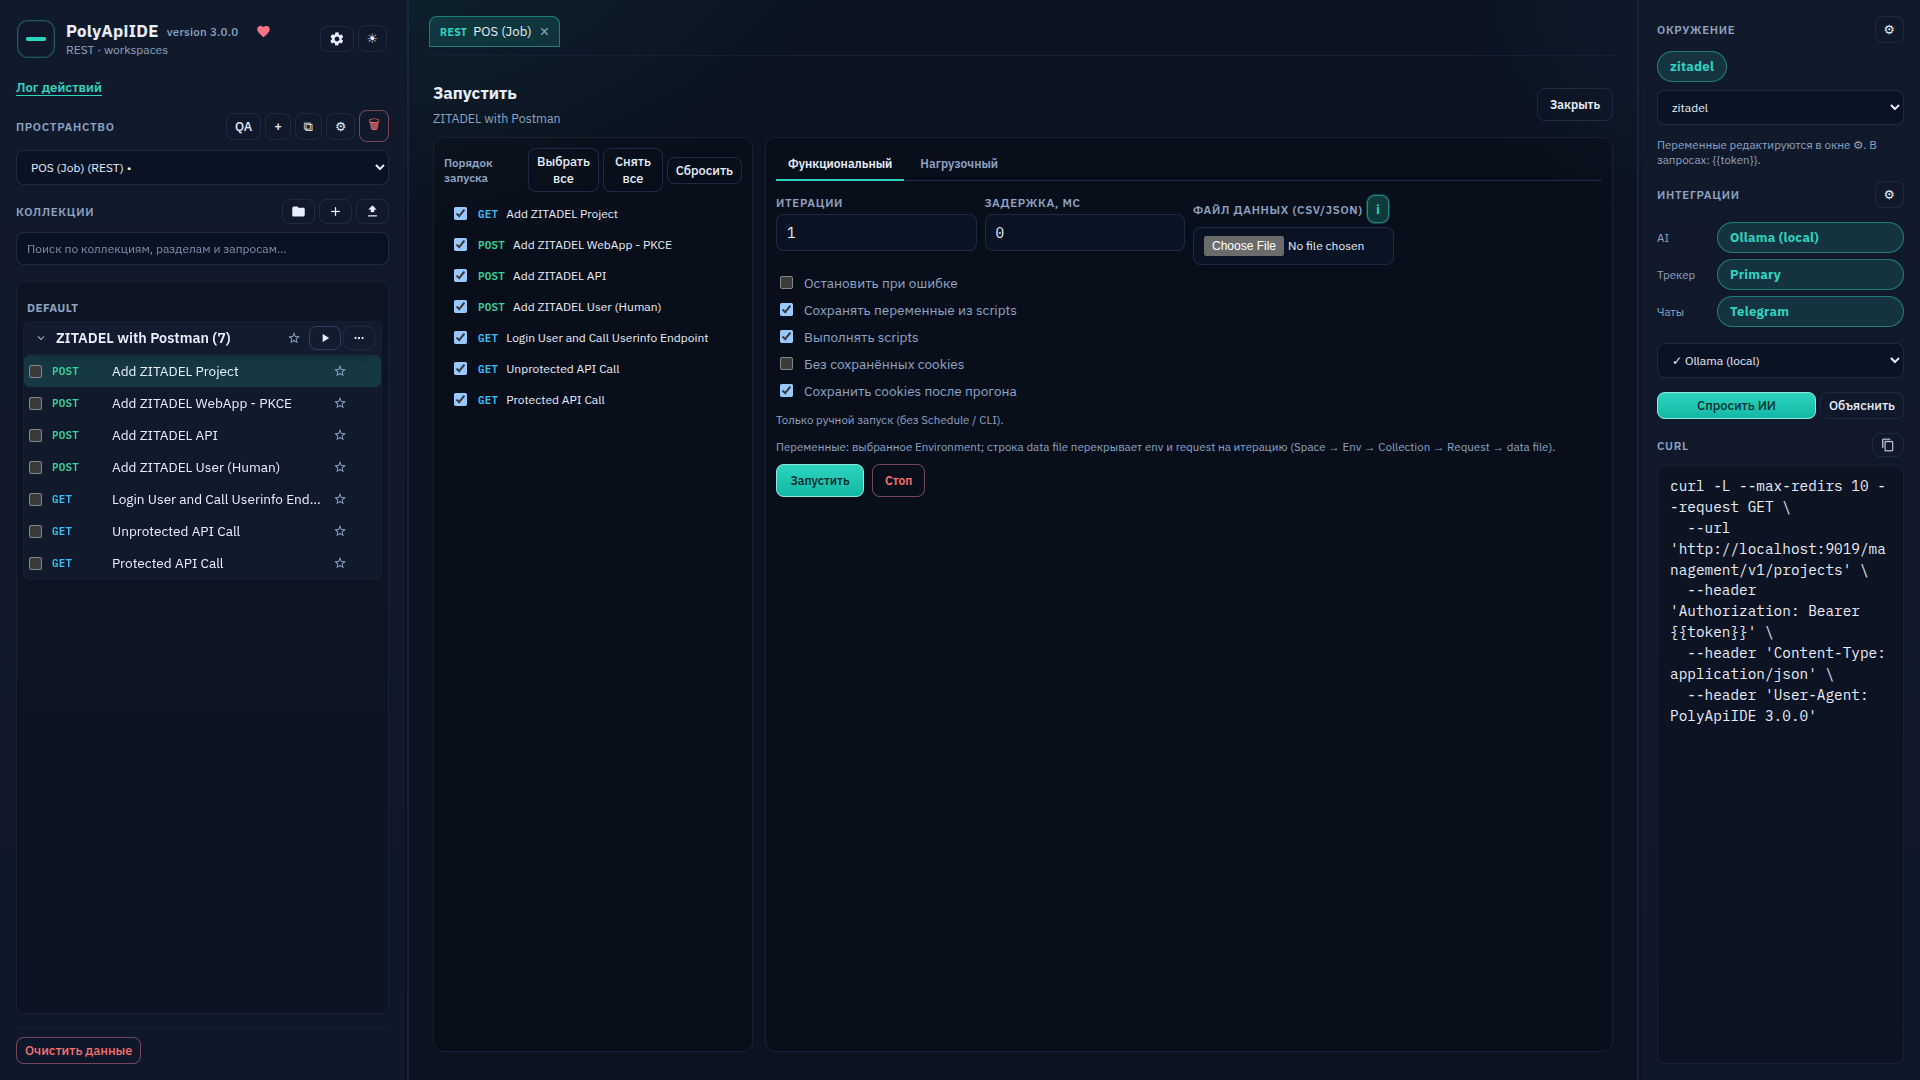Uncheck POST Add ZITADEL WebApp - PKCE in run order

(460, 245)
